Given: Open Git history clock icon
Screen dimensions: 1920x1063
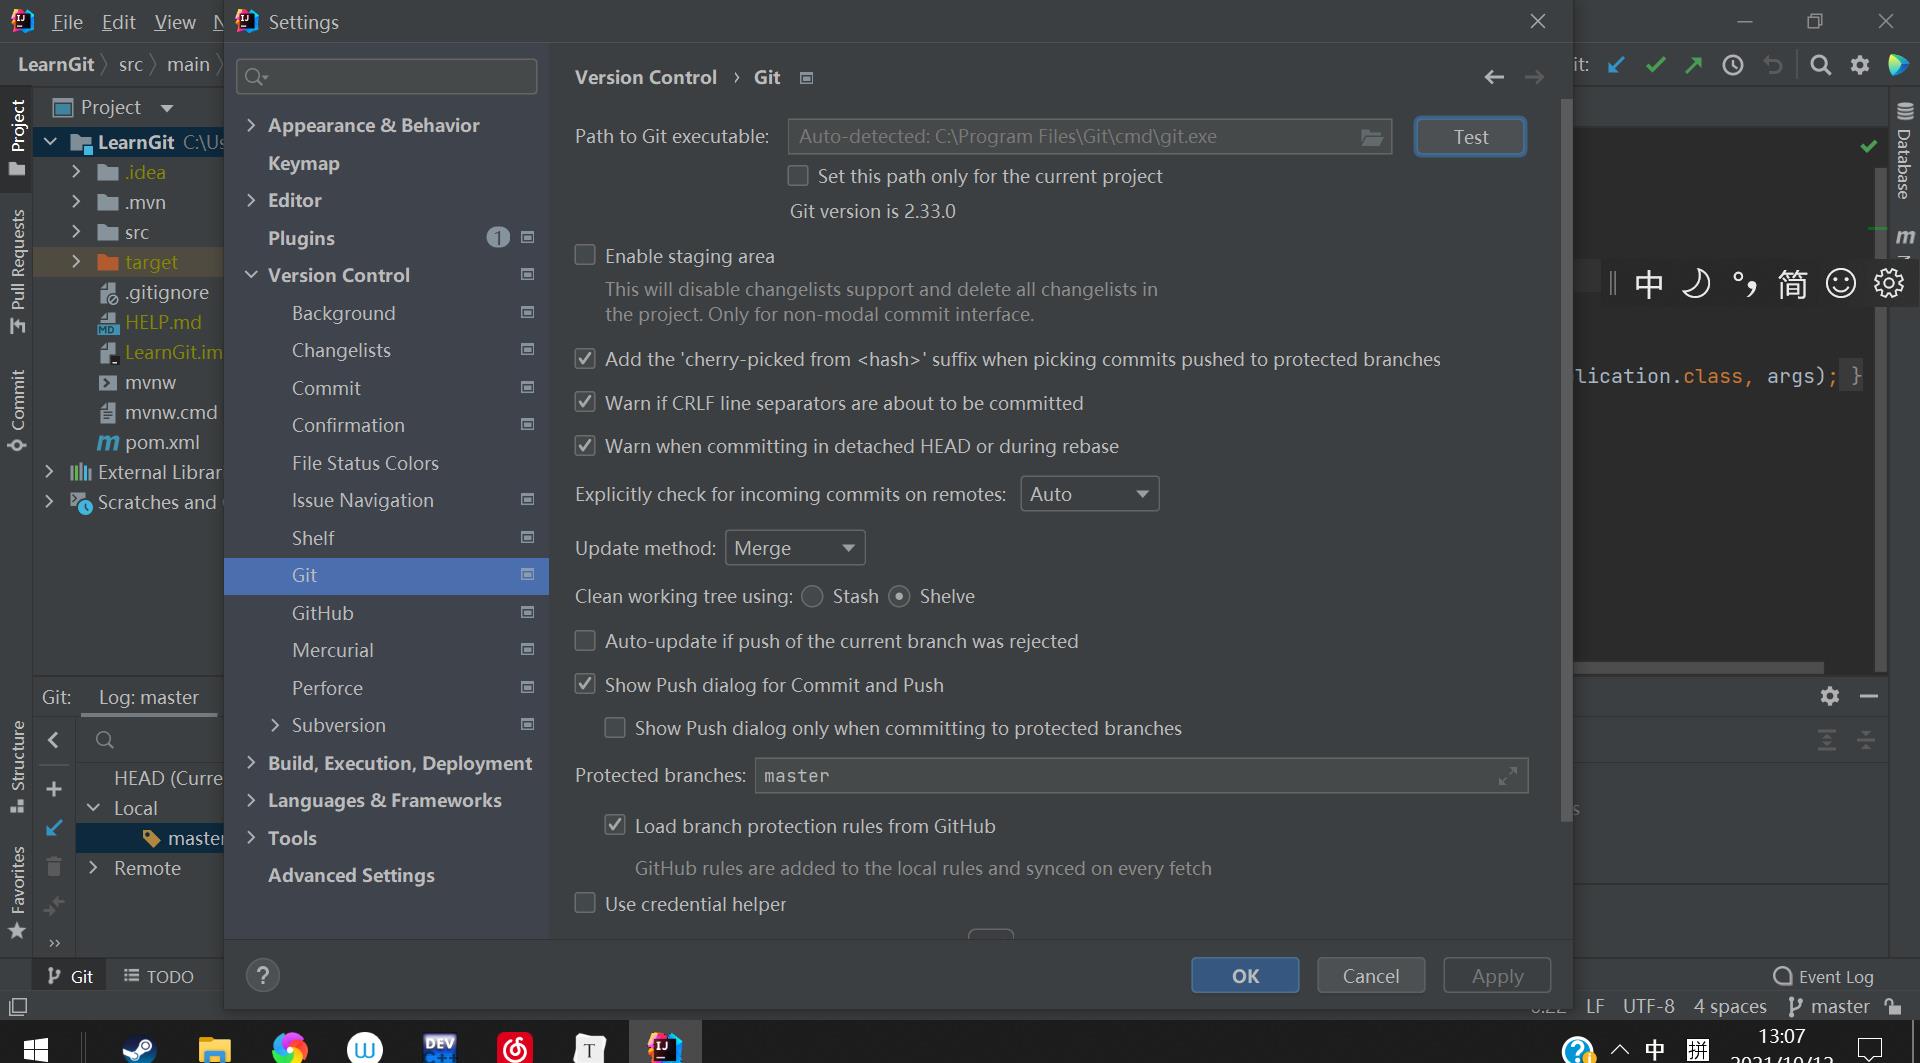Looking at the screenshot, I should pos(1733,65).
